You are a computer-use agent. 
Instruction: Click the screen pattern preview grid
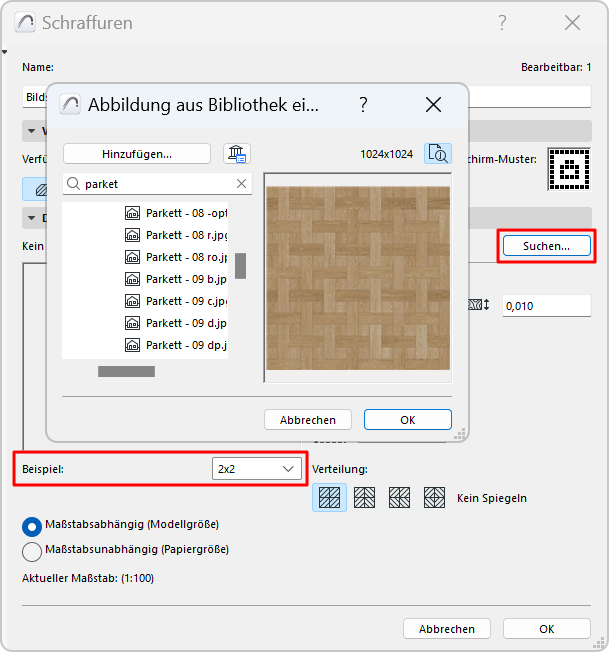(569, 169)
